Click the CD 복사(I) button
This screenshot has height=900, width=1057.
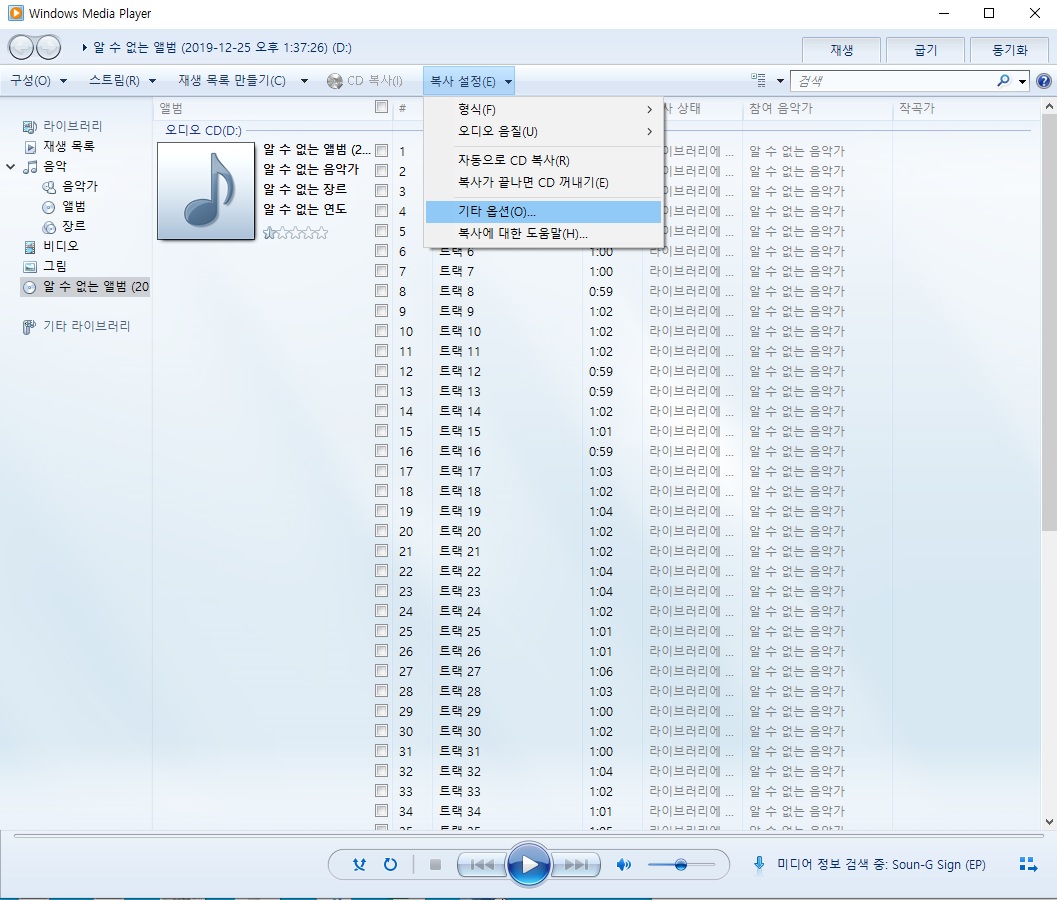[x=365, y=81]
